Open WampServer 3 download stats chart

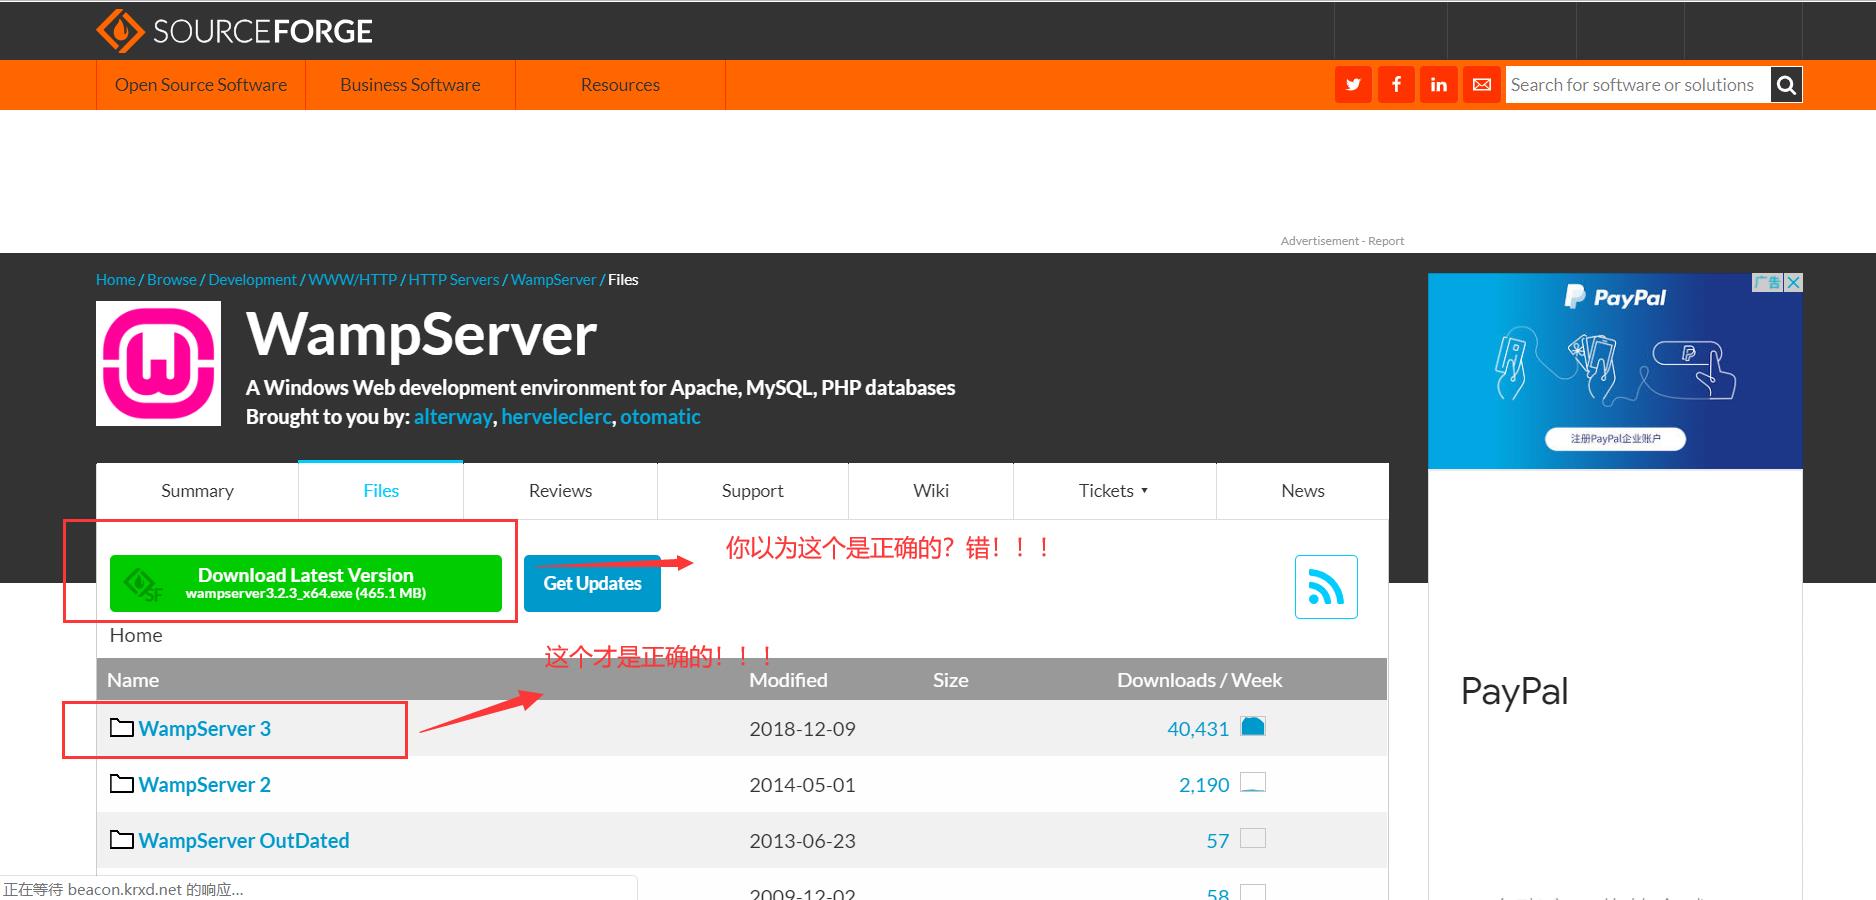(1253, 727)
